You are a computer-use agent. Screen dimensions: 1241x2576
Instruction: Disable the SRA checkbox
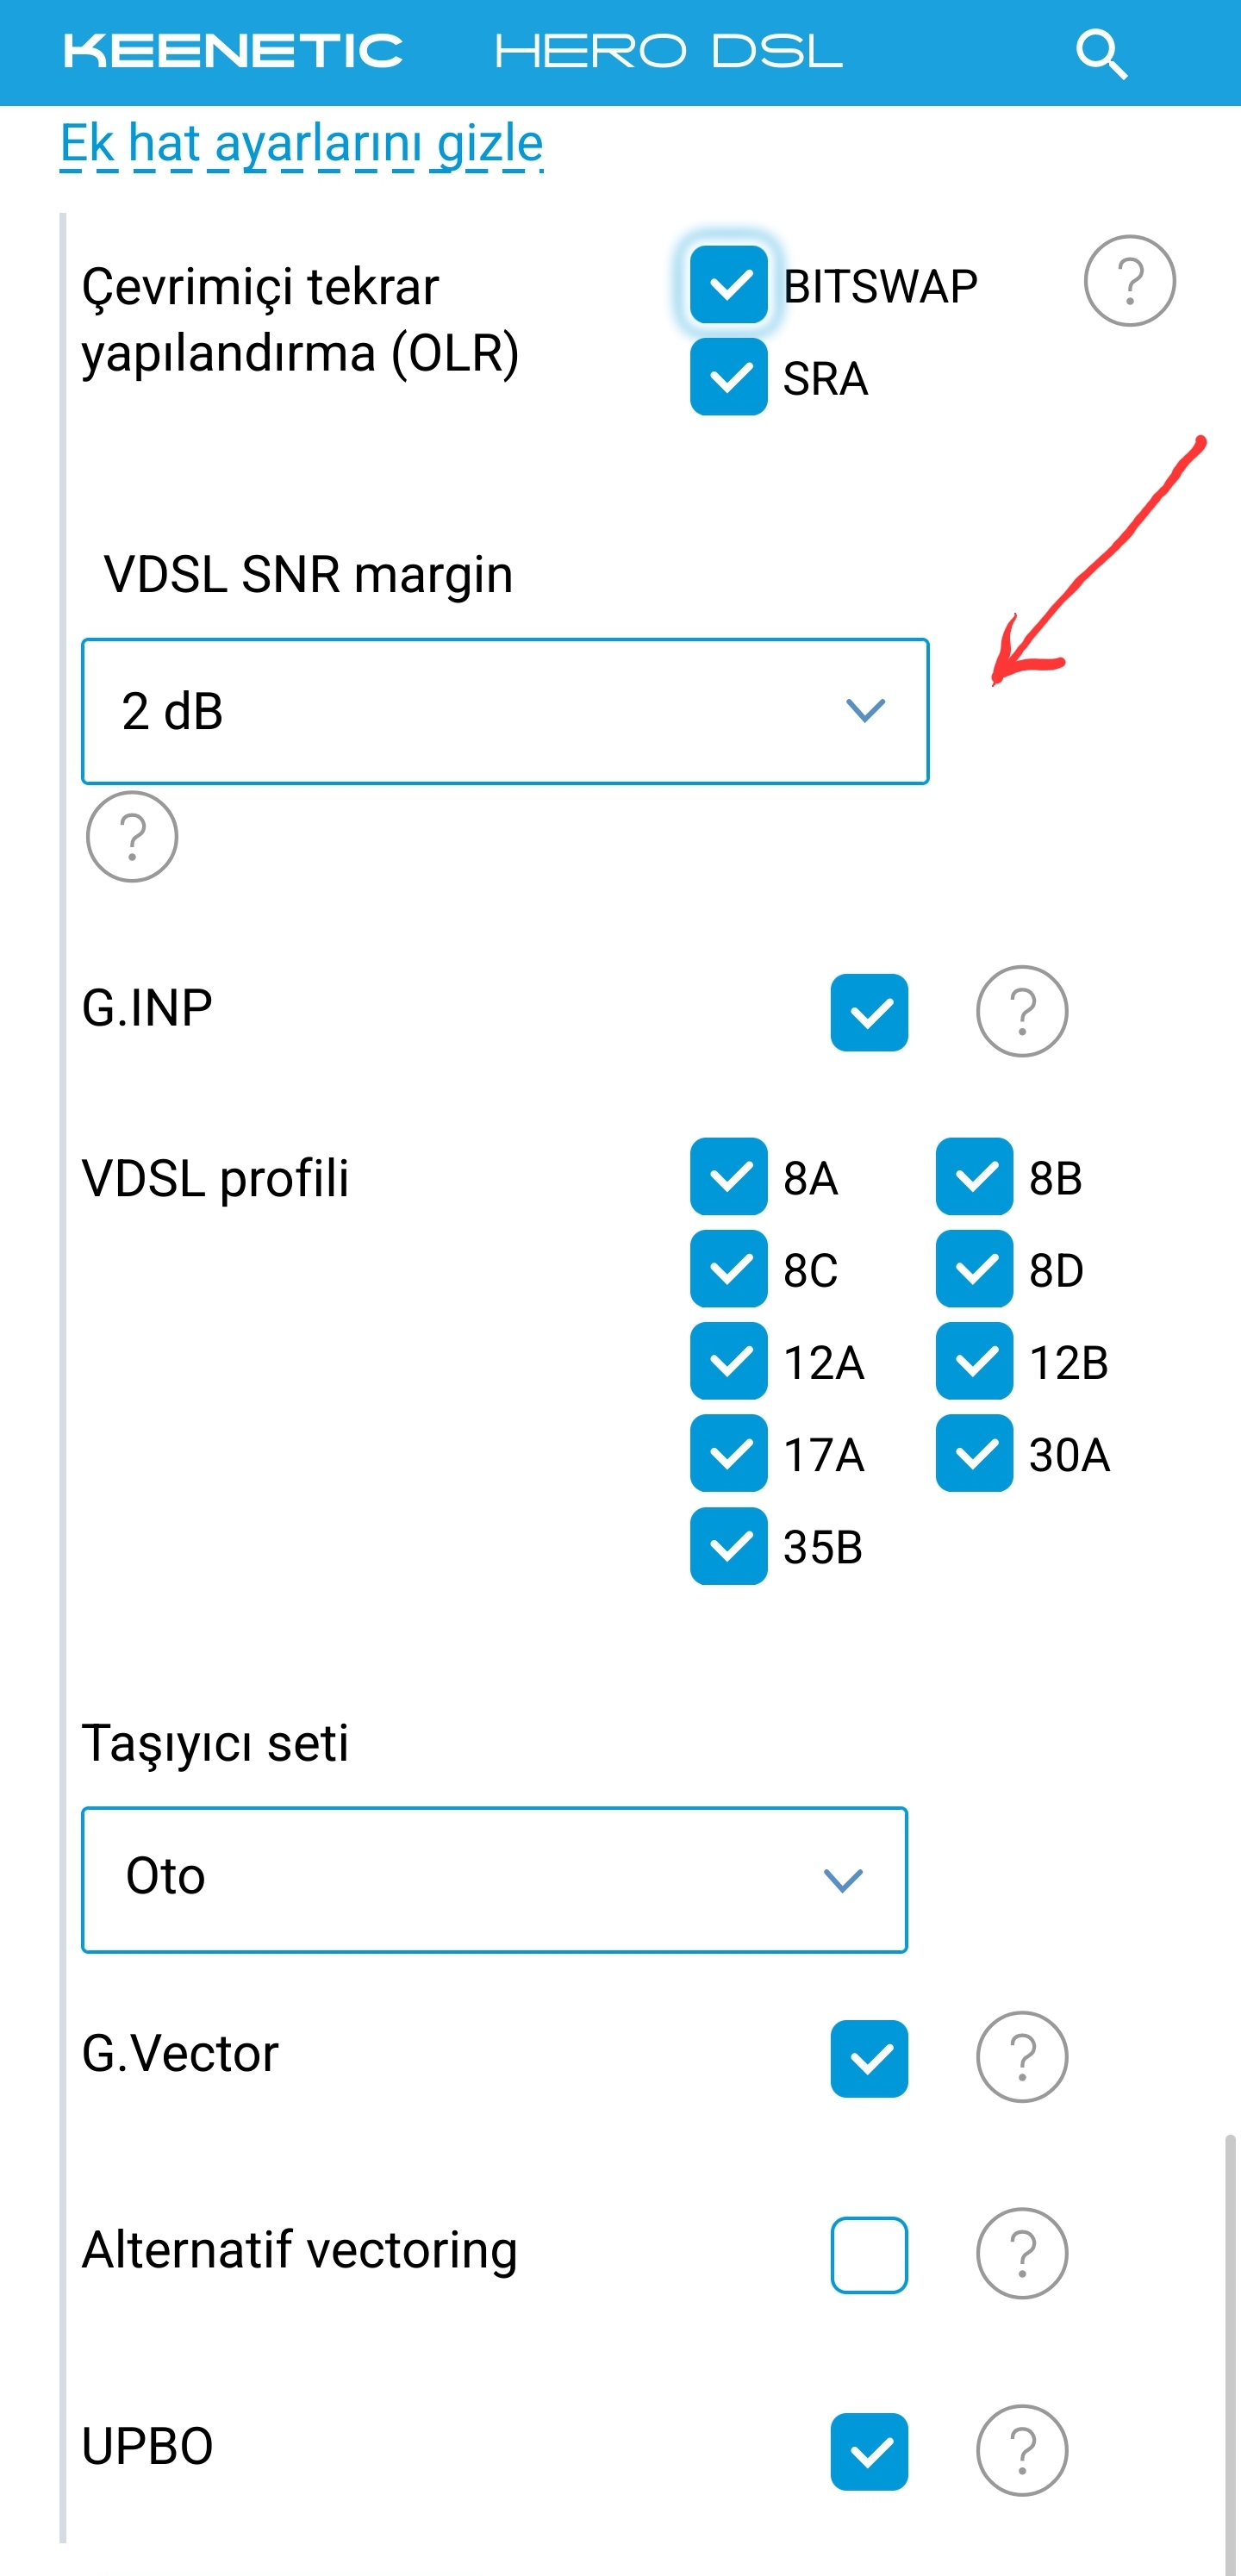(x=728, y=377)
